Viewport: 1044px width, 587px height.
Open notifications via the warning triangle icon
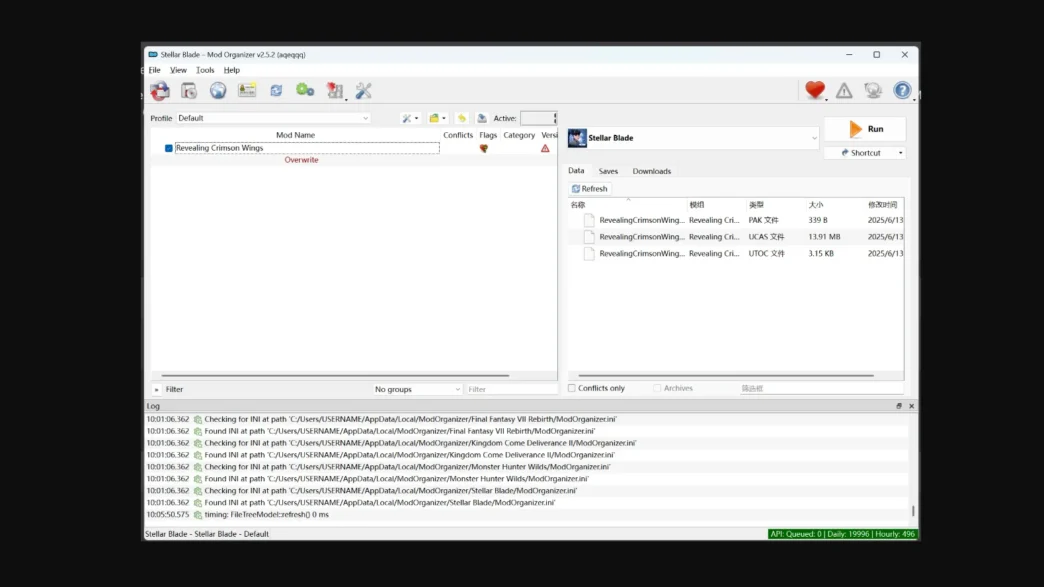[843, 90]
